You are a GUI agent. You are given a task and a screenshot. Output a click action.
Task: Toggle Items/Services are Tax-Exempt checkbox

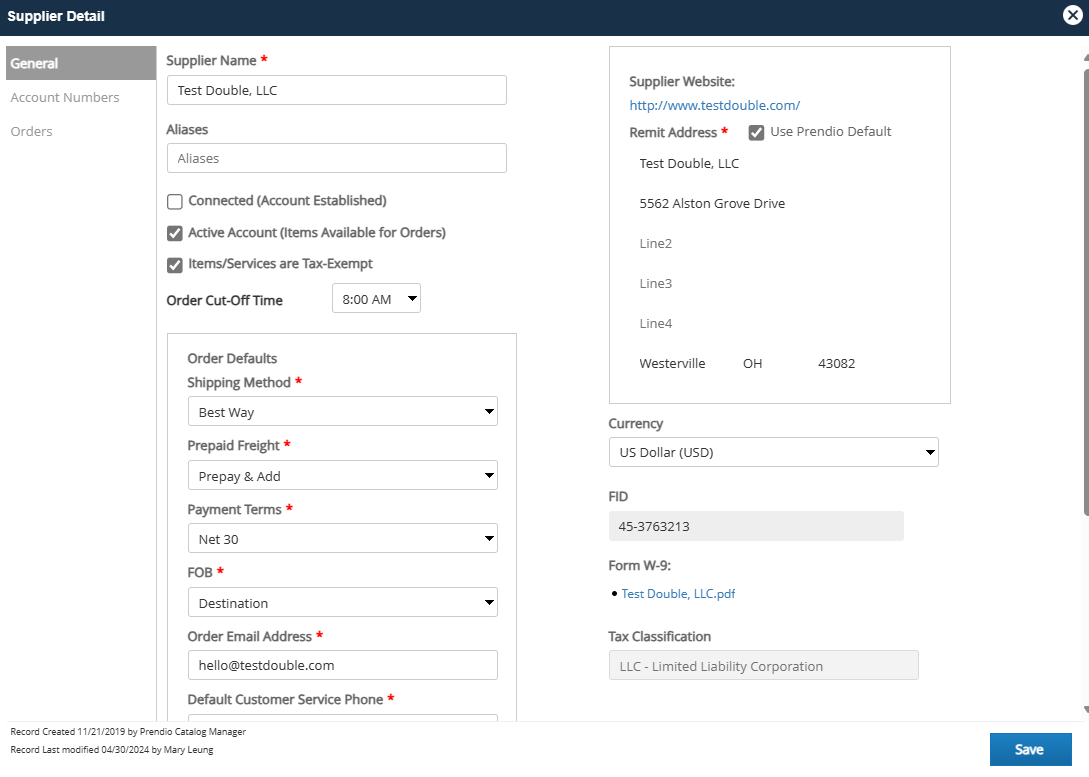(x=175, y=265)
